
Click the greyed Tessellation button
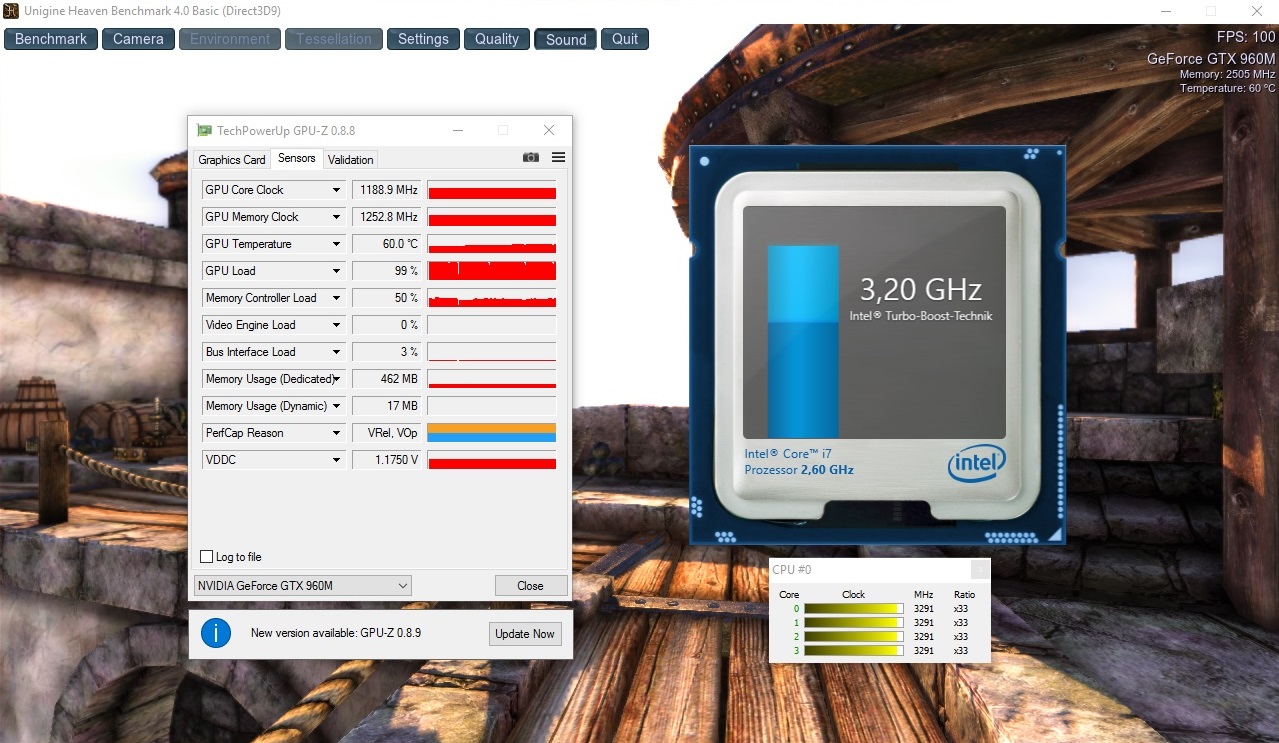334,39
